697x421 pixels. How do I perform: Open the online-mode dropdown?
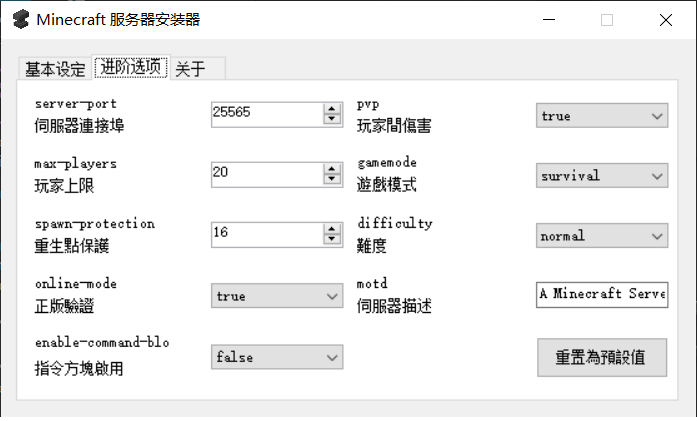point(277,296)
